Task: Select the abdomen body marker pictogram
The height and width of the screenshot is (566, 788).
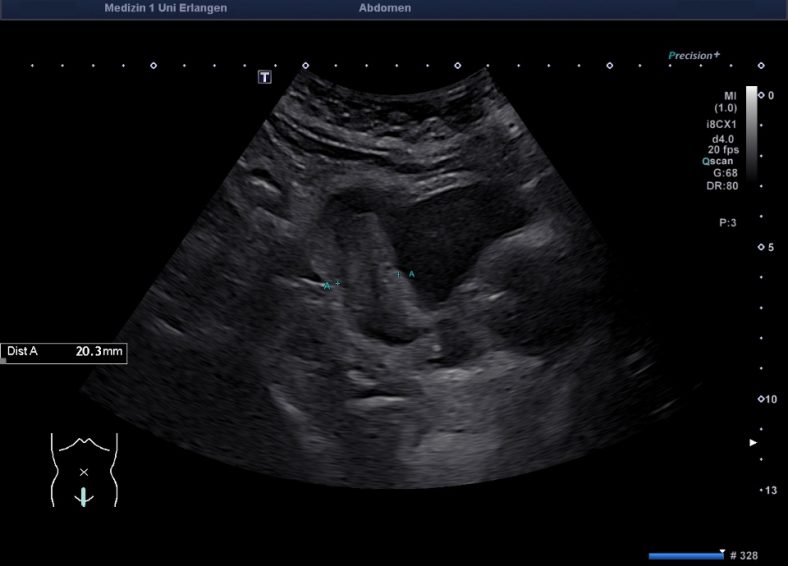Action: (84, 469)
